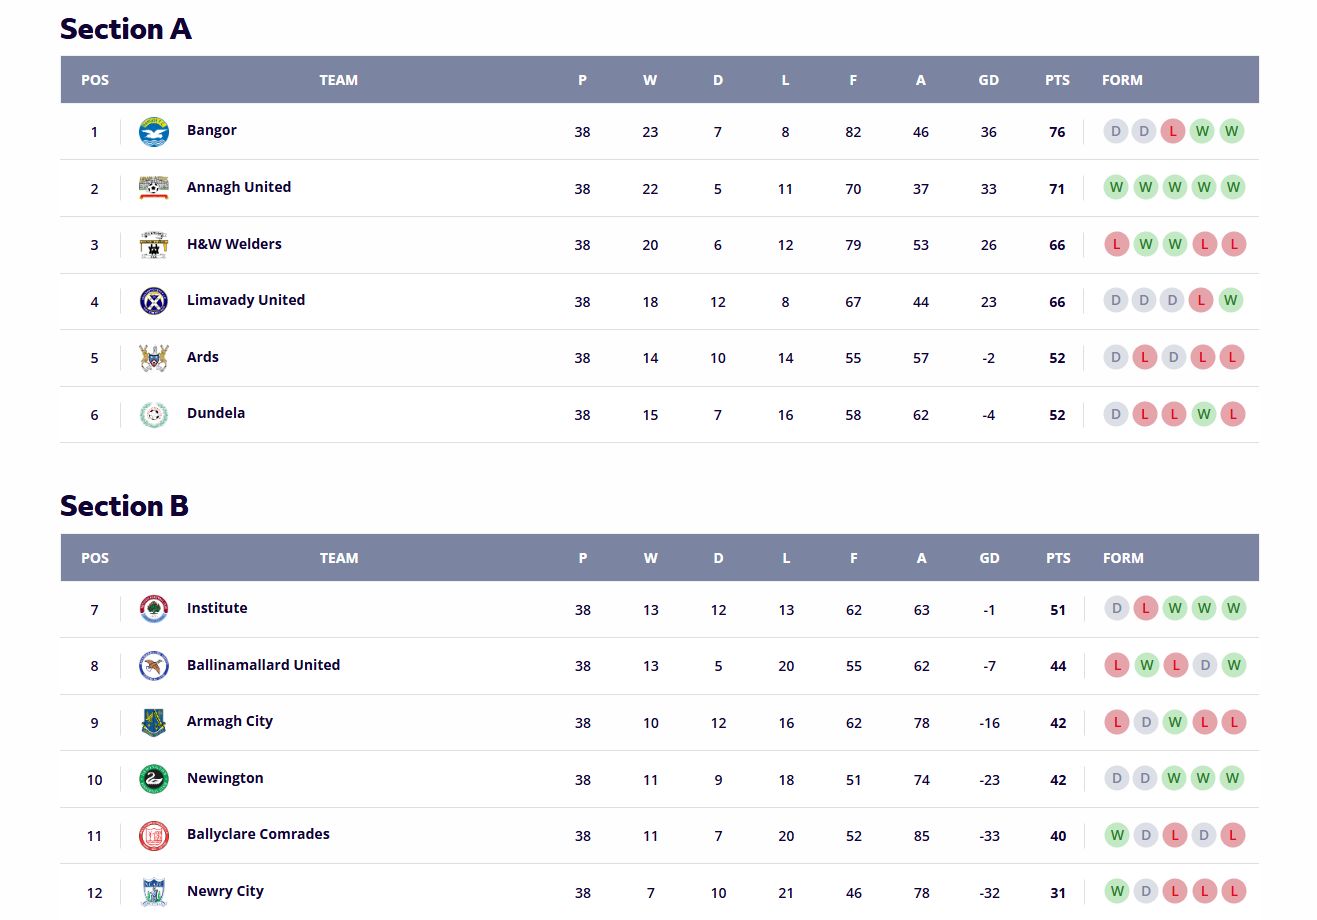Click the FORM column header in Section A

click(1122, 80)
